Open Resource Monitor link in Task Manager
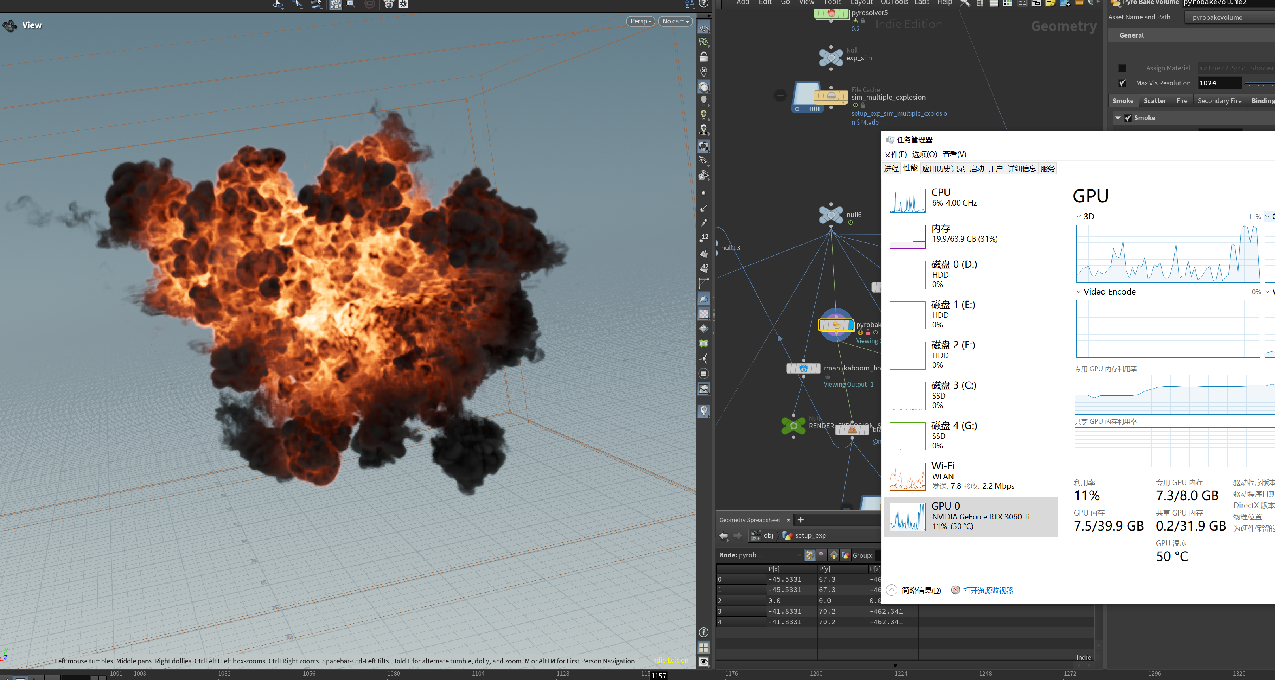Viewport: 1275px width, 680px height. [984, 590]
